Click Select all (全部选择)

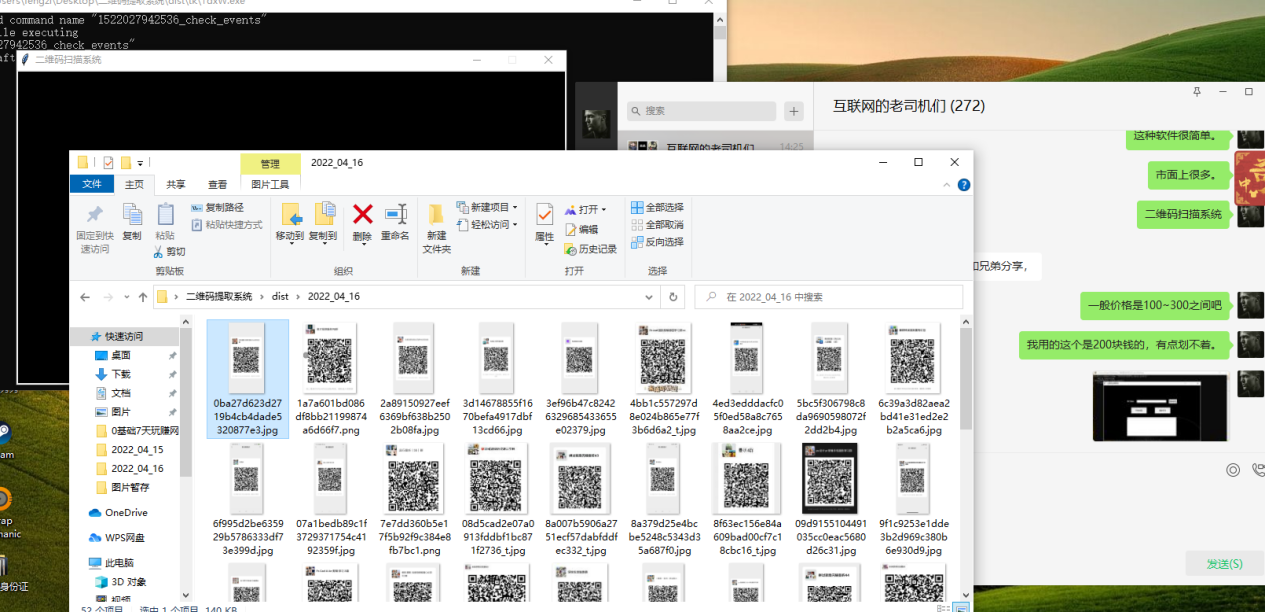[x=657, y=207]
